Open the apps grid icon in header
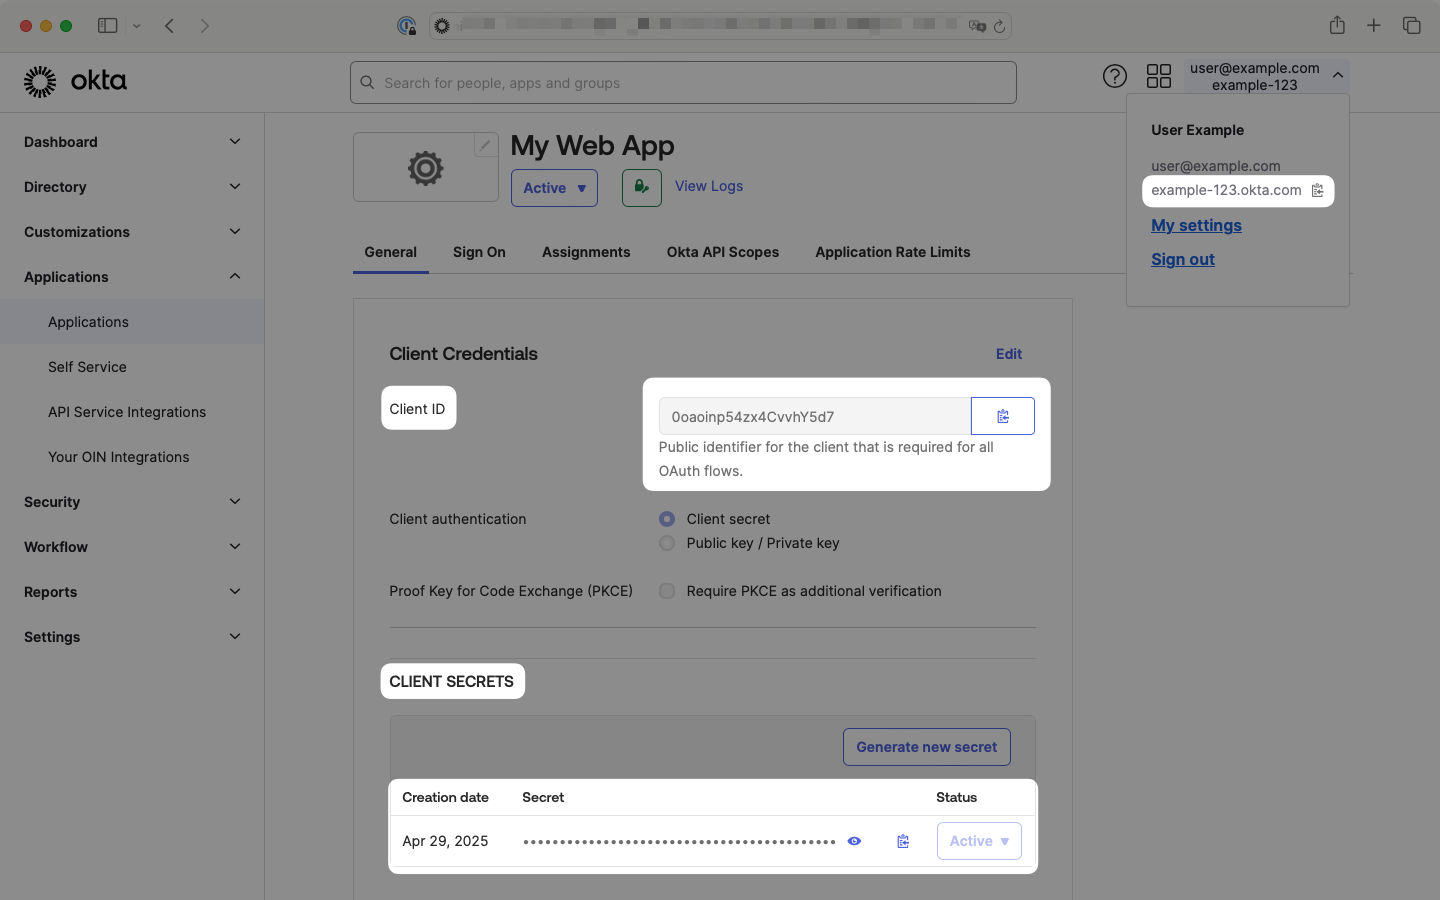 pos(1158,75)
